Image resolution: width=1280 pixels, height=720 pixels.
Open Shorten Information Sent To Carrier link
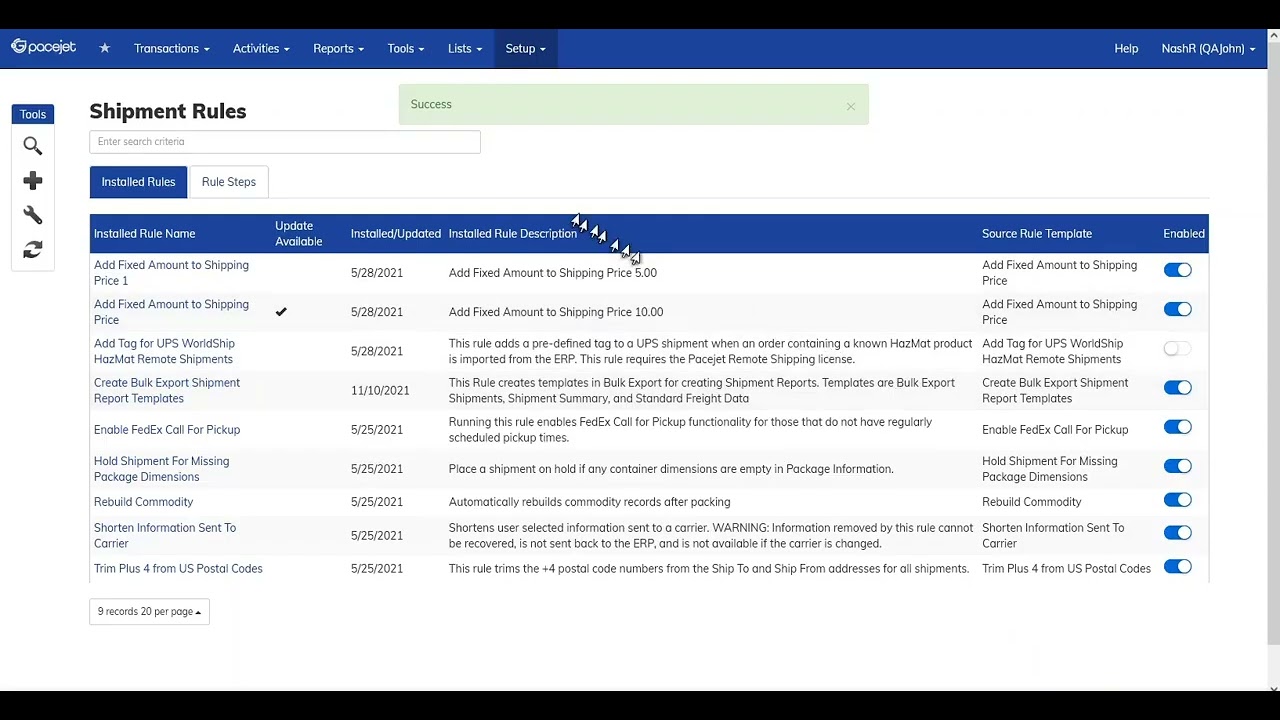(165, 535)
